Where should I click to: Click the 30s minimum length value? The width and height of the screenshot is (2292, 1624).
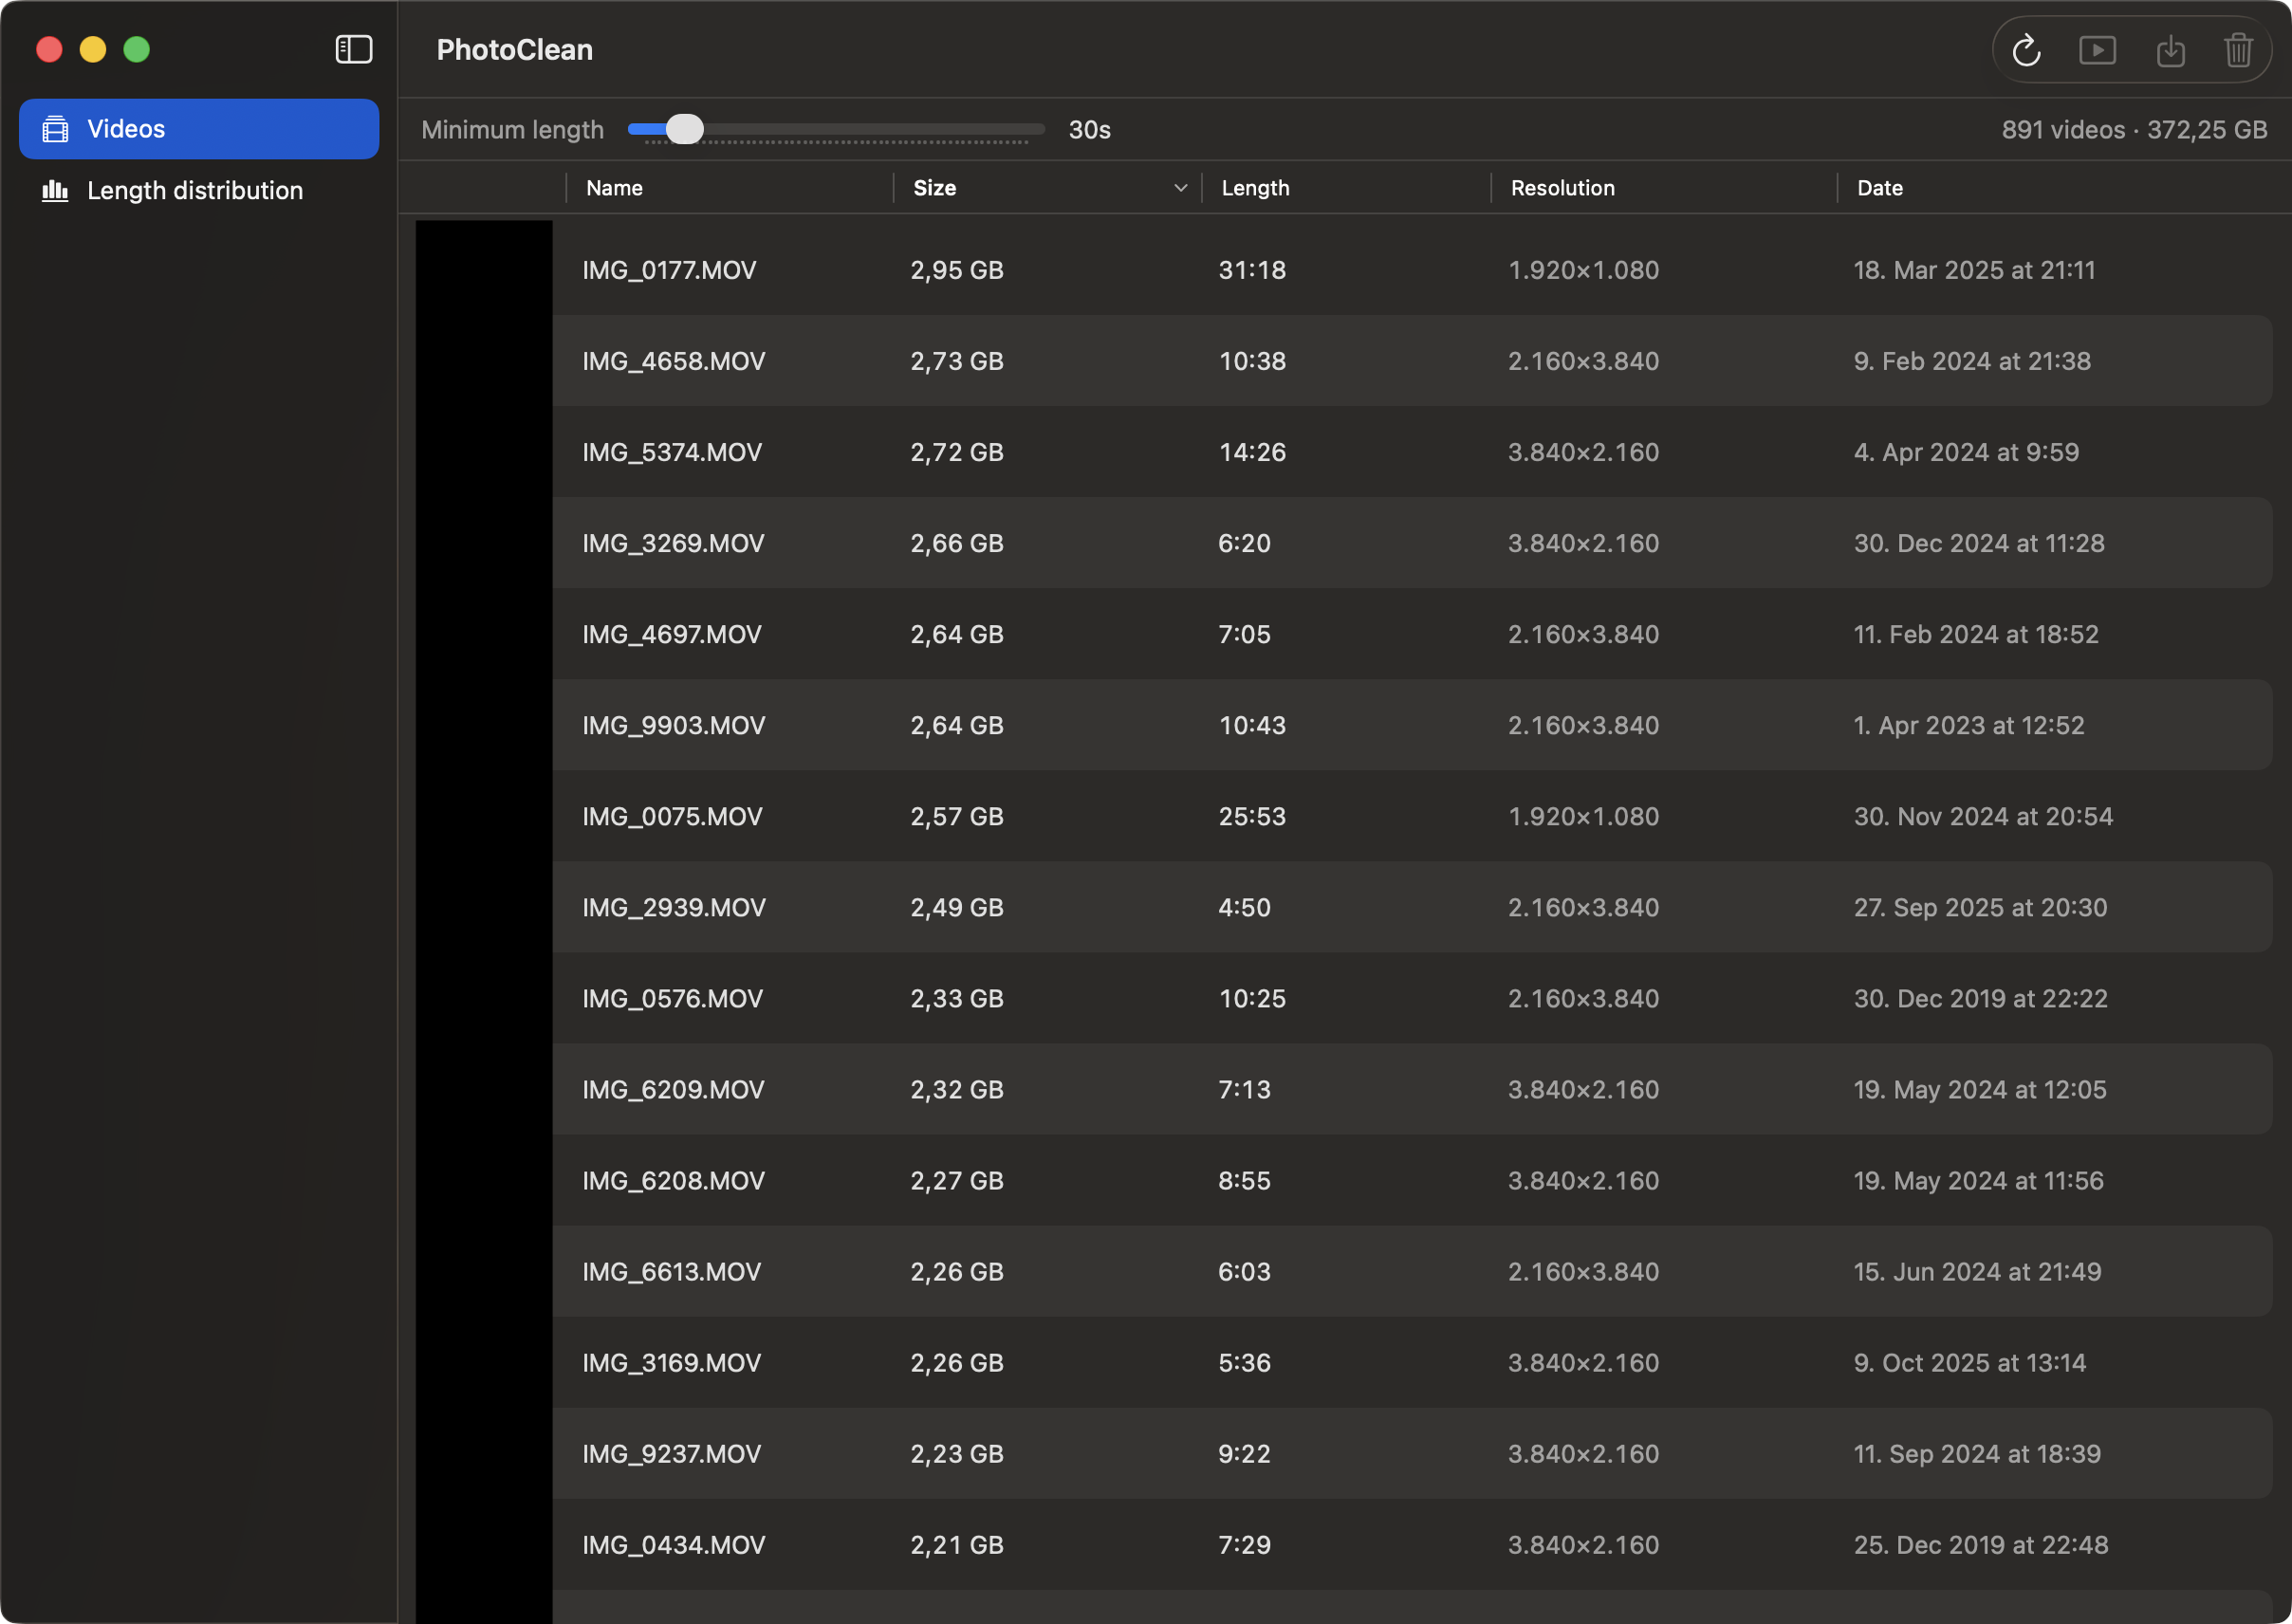click(x=1090, y=129)
